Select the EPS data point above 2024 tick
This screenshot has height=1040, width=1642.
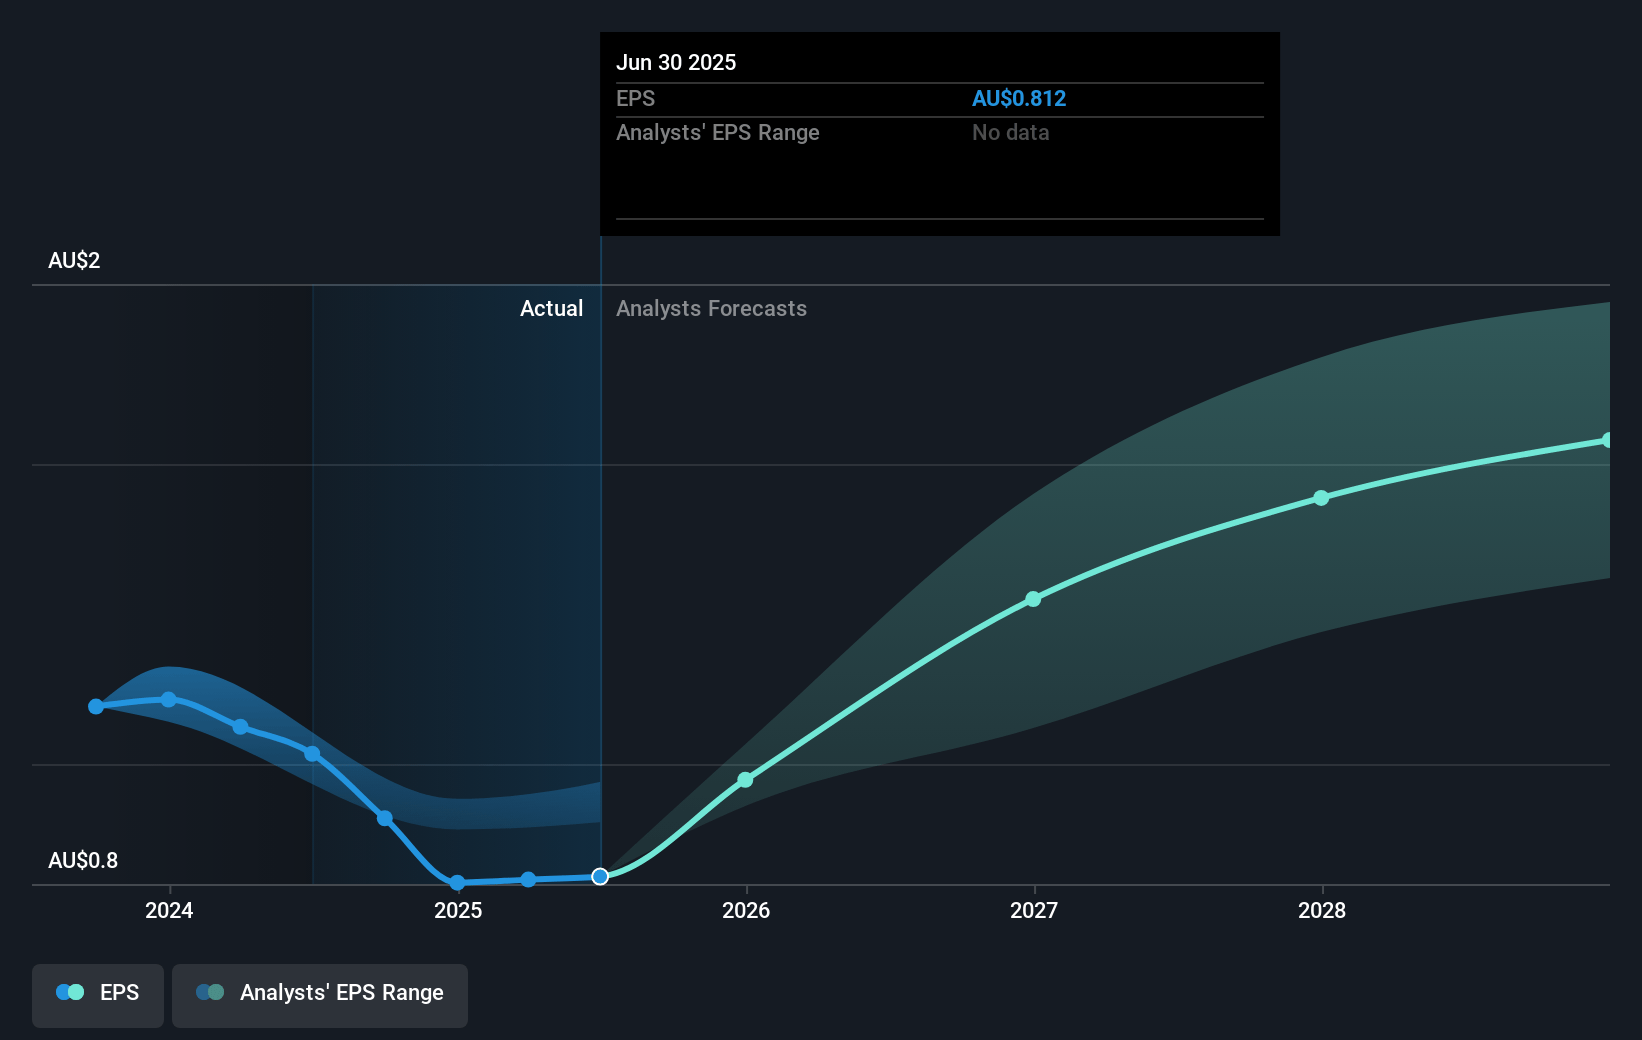click(169, 700)
